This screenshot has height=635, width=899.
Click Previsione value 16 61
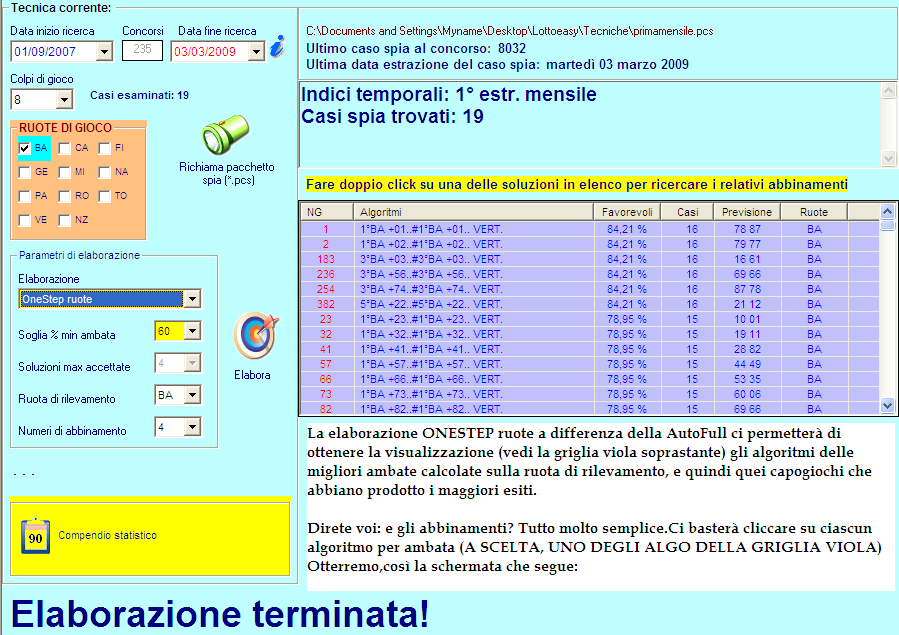(x=747, y=259)
